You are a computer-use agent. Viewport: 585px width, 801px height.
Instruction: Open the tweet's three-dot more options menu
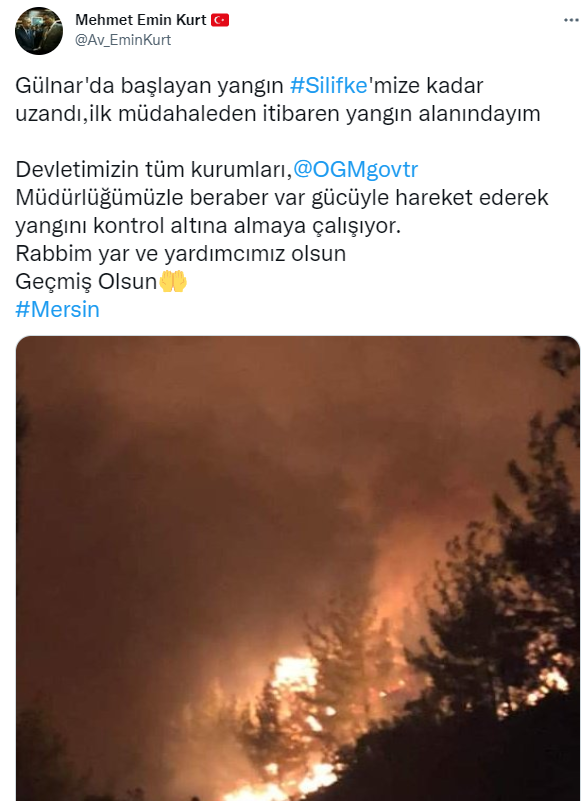(571, 20)
